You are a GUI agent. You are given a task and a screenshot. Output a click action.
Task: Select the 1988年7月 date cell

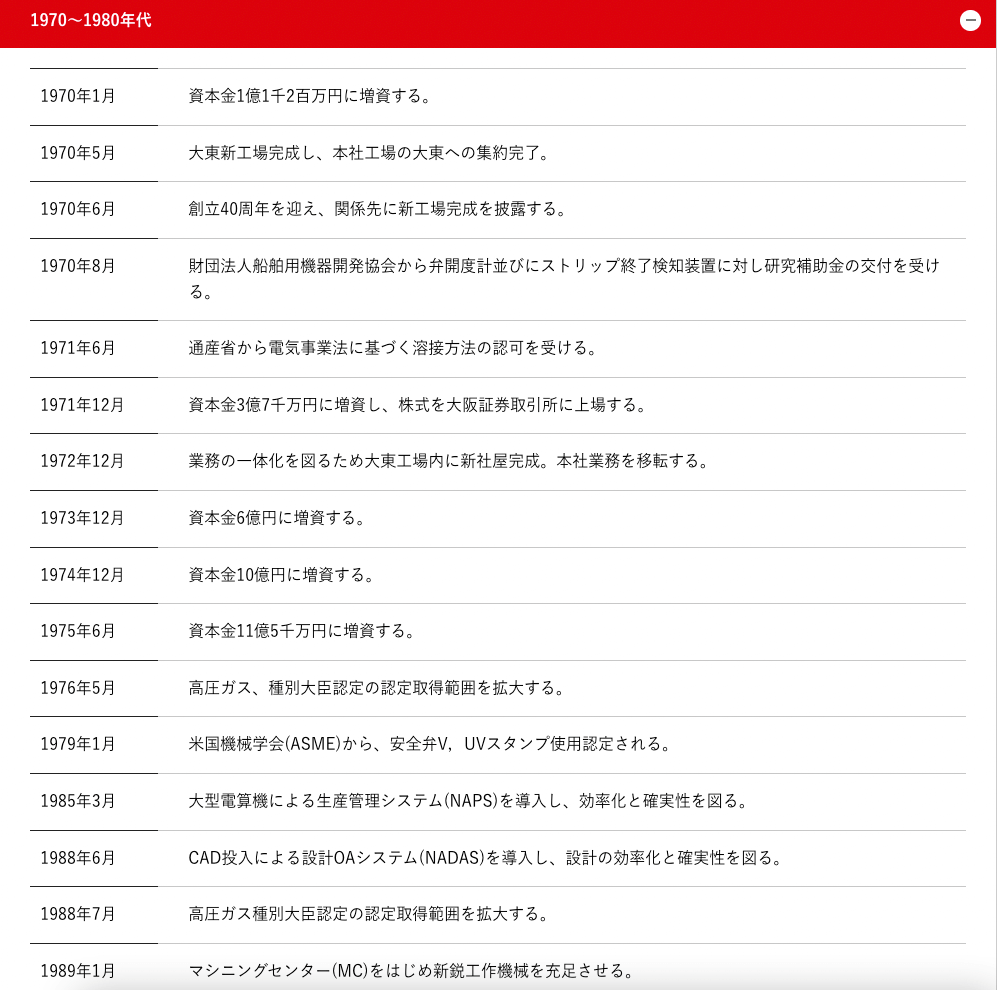[x=78, y=914]
